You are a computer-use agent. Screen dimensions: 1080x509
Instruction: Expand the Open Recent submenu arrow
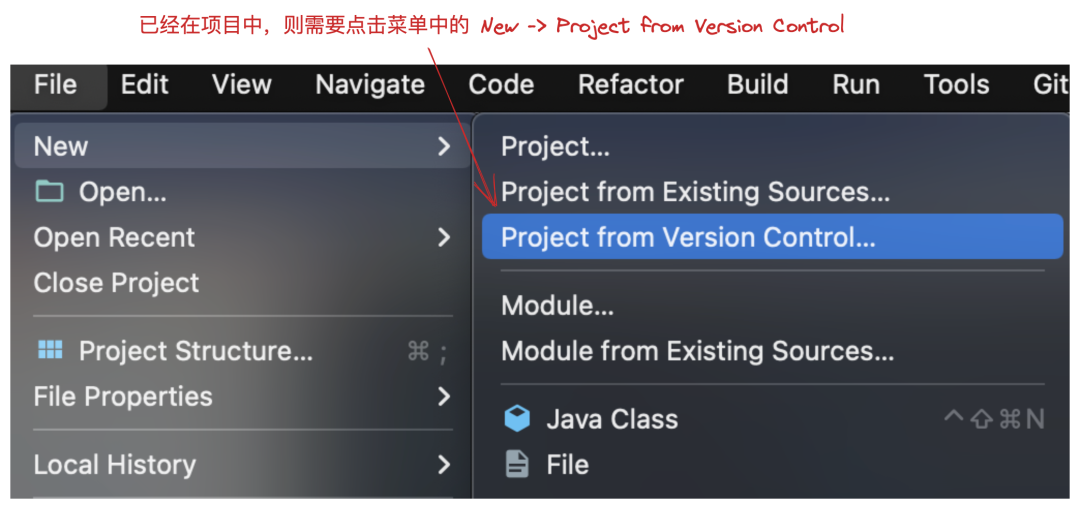[x=444, y=238]
